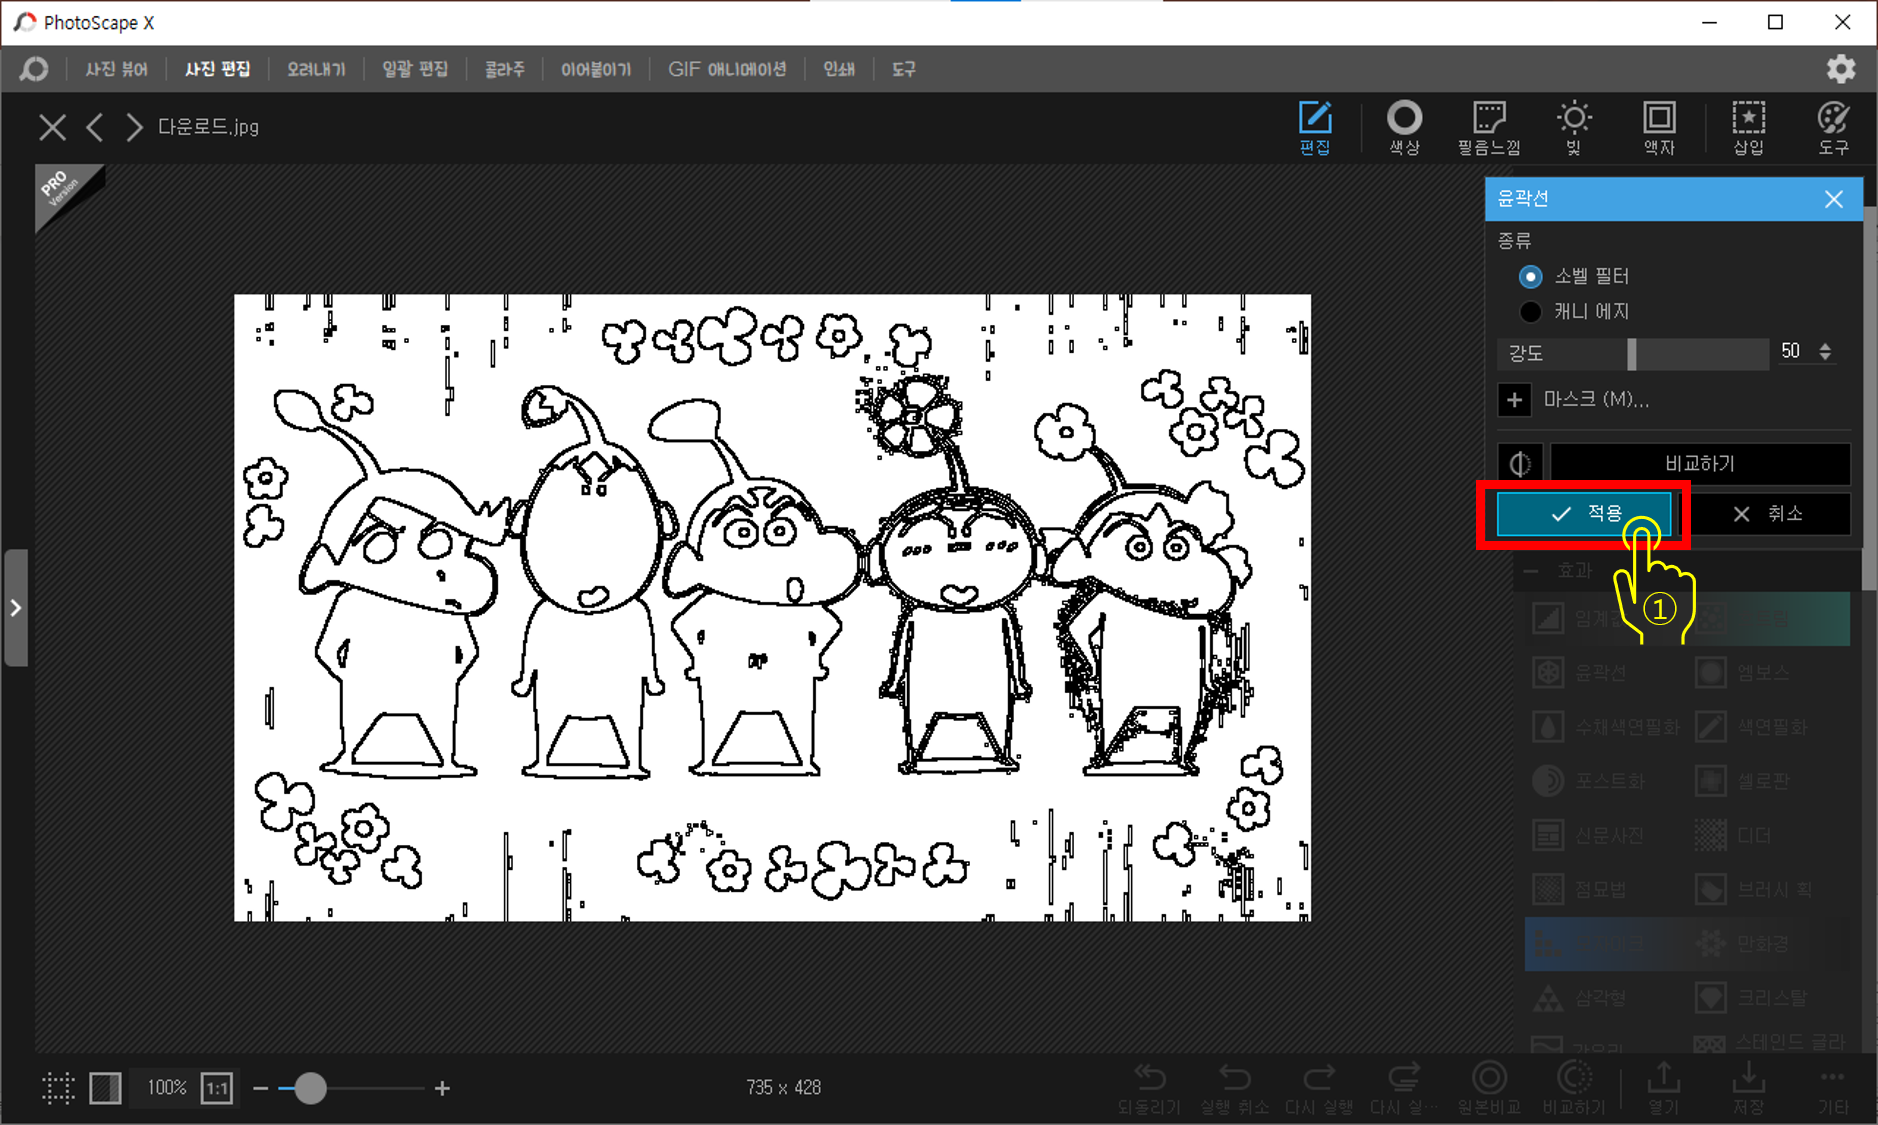
Task: Go to previous photo arrow
Action: [x=95, y=127]
